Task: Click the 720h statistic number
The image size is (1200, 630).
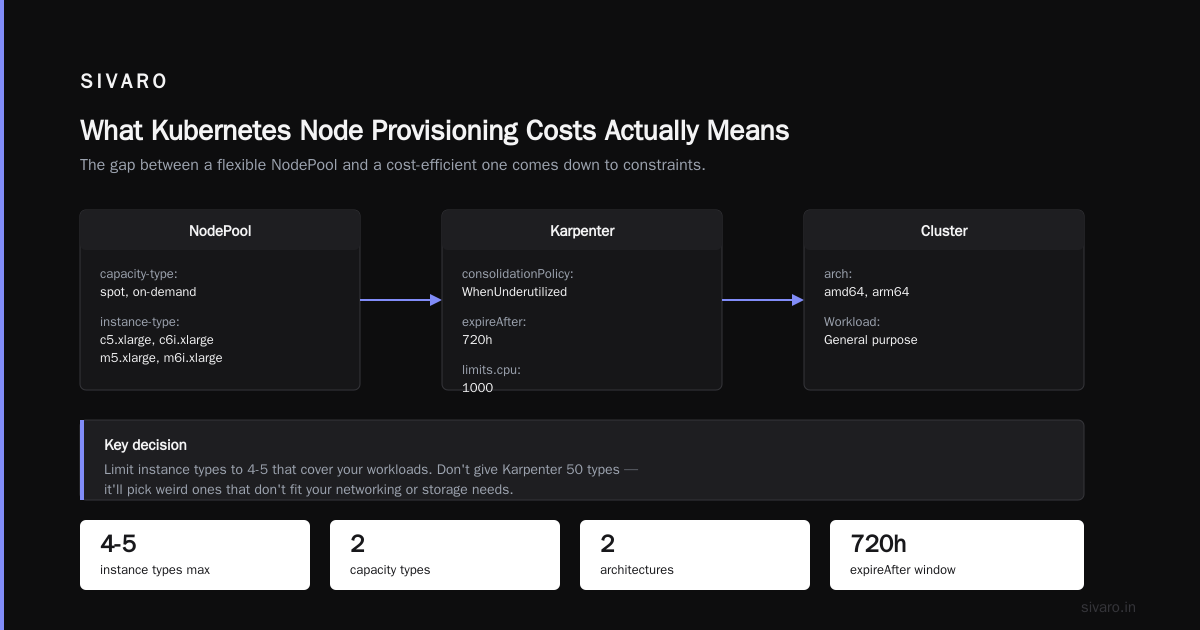Action: (878, 544)
